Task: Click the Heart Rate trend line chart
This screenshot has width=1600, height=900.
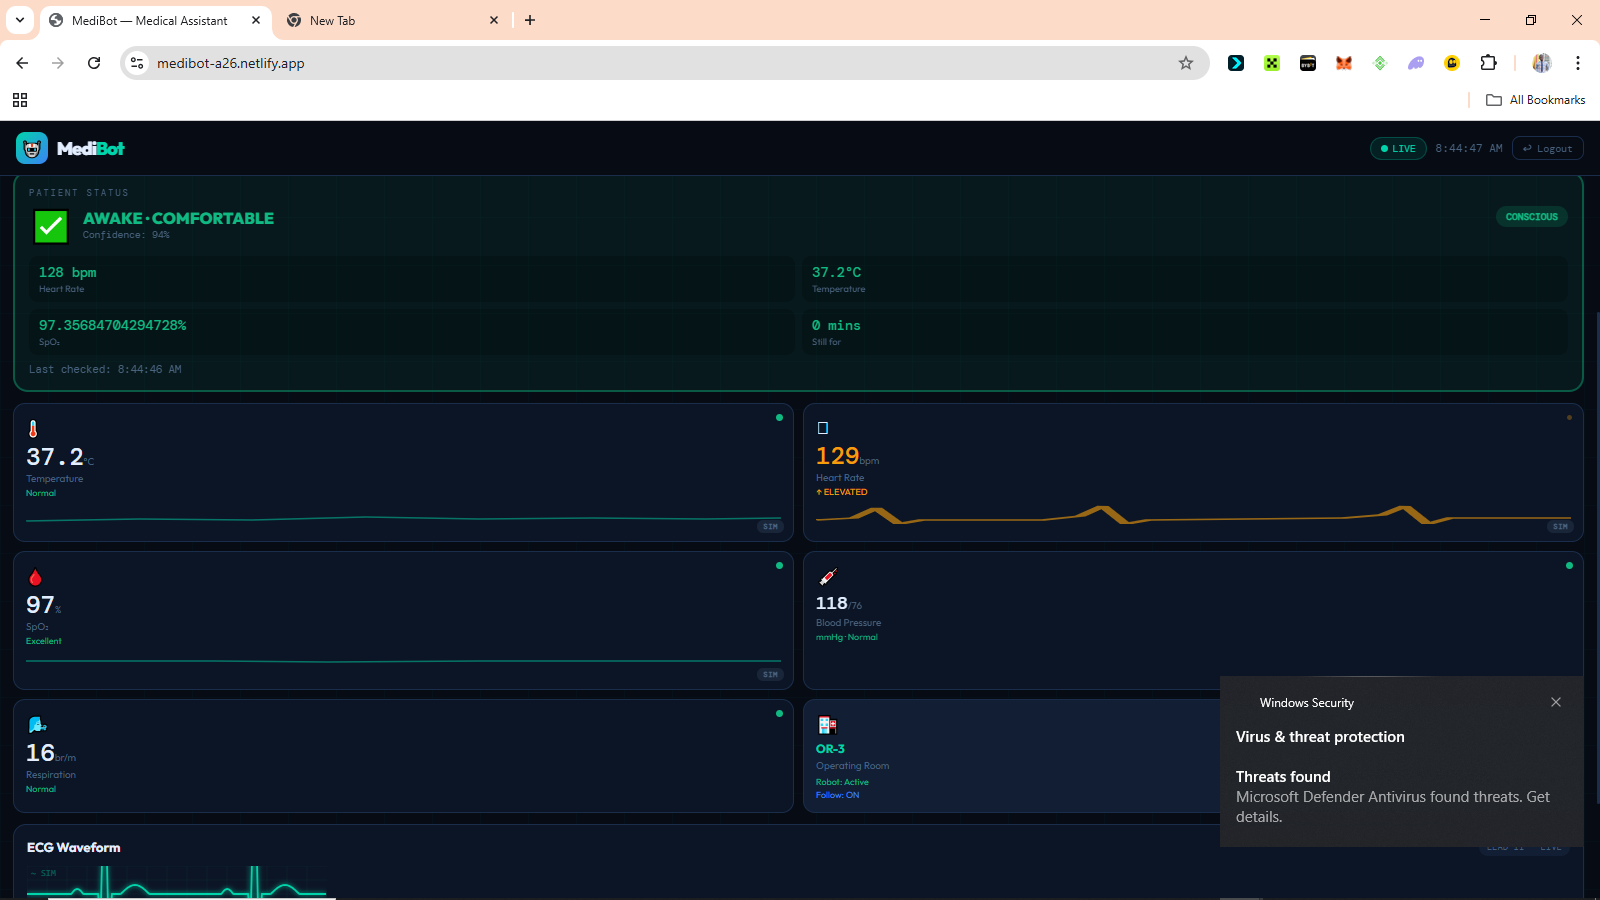Action: [x=1194, y=515]
